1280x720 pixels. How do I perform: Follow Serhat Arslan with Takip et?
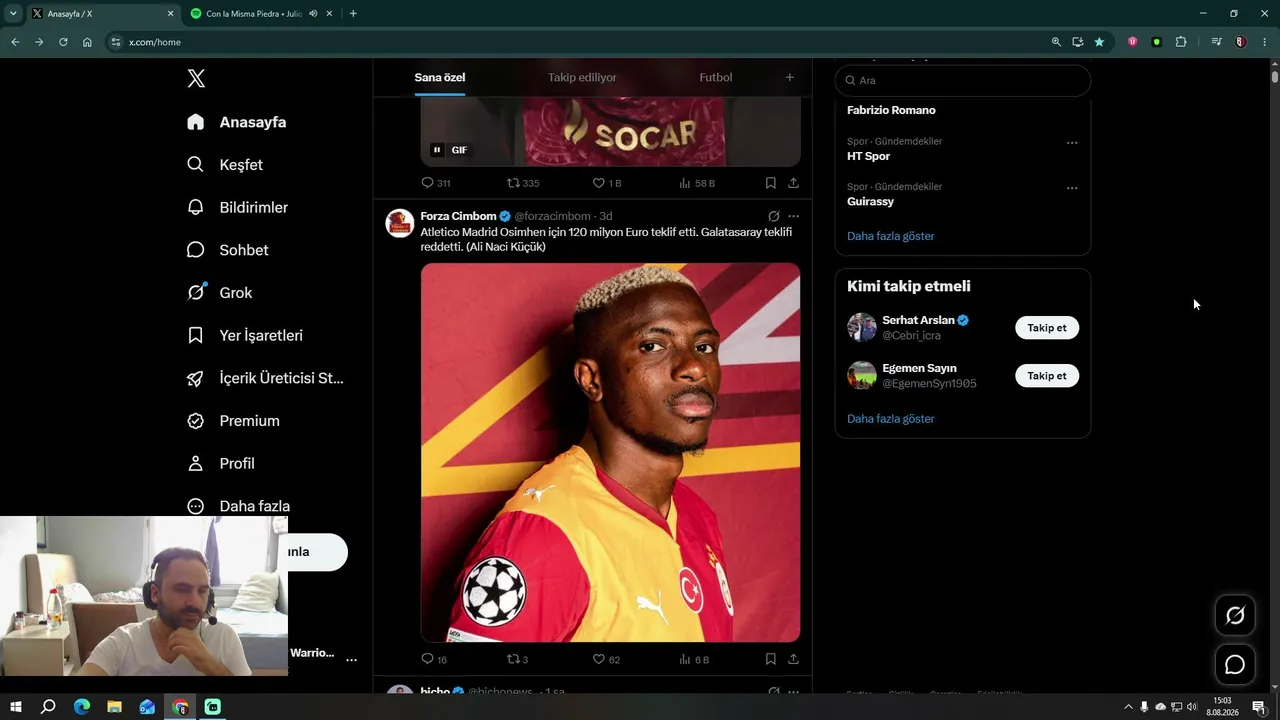(1047, 328)
